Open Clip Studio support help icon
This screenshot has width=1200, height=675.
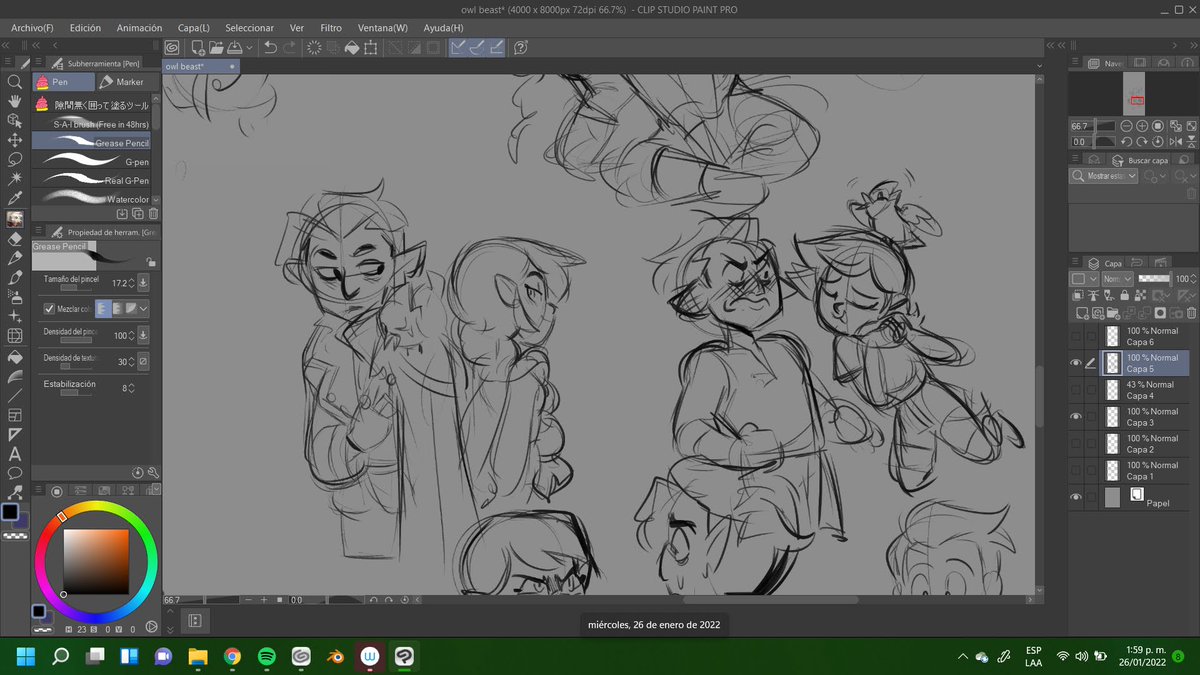pos(521,47)
